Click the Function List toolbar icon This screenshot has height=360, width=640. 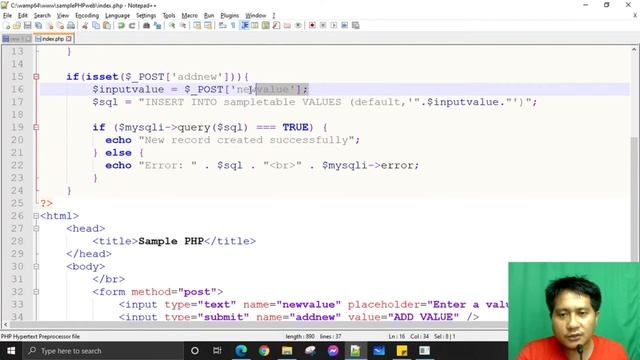coord(276,25)
